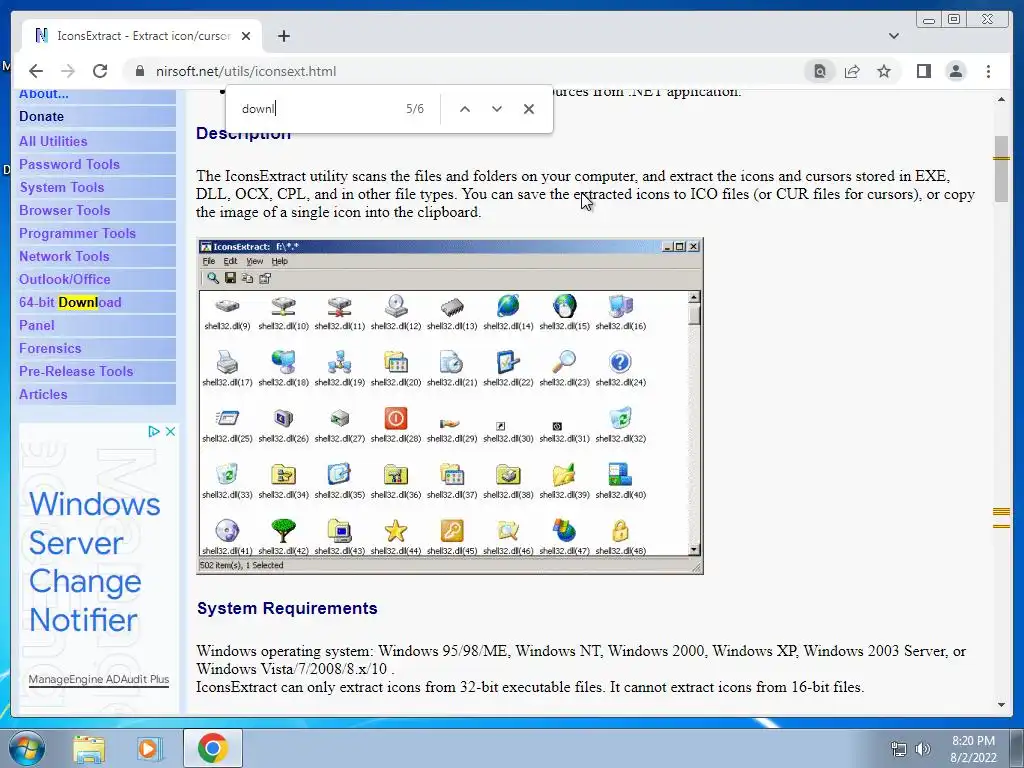Image resolution: width=1024 pixels, height=768 pixels.
Task: Click the shell32.dll(28) red power icon
Action: pyautogui.click(x=396, y=419)
